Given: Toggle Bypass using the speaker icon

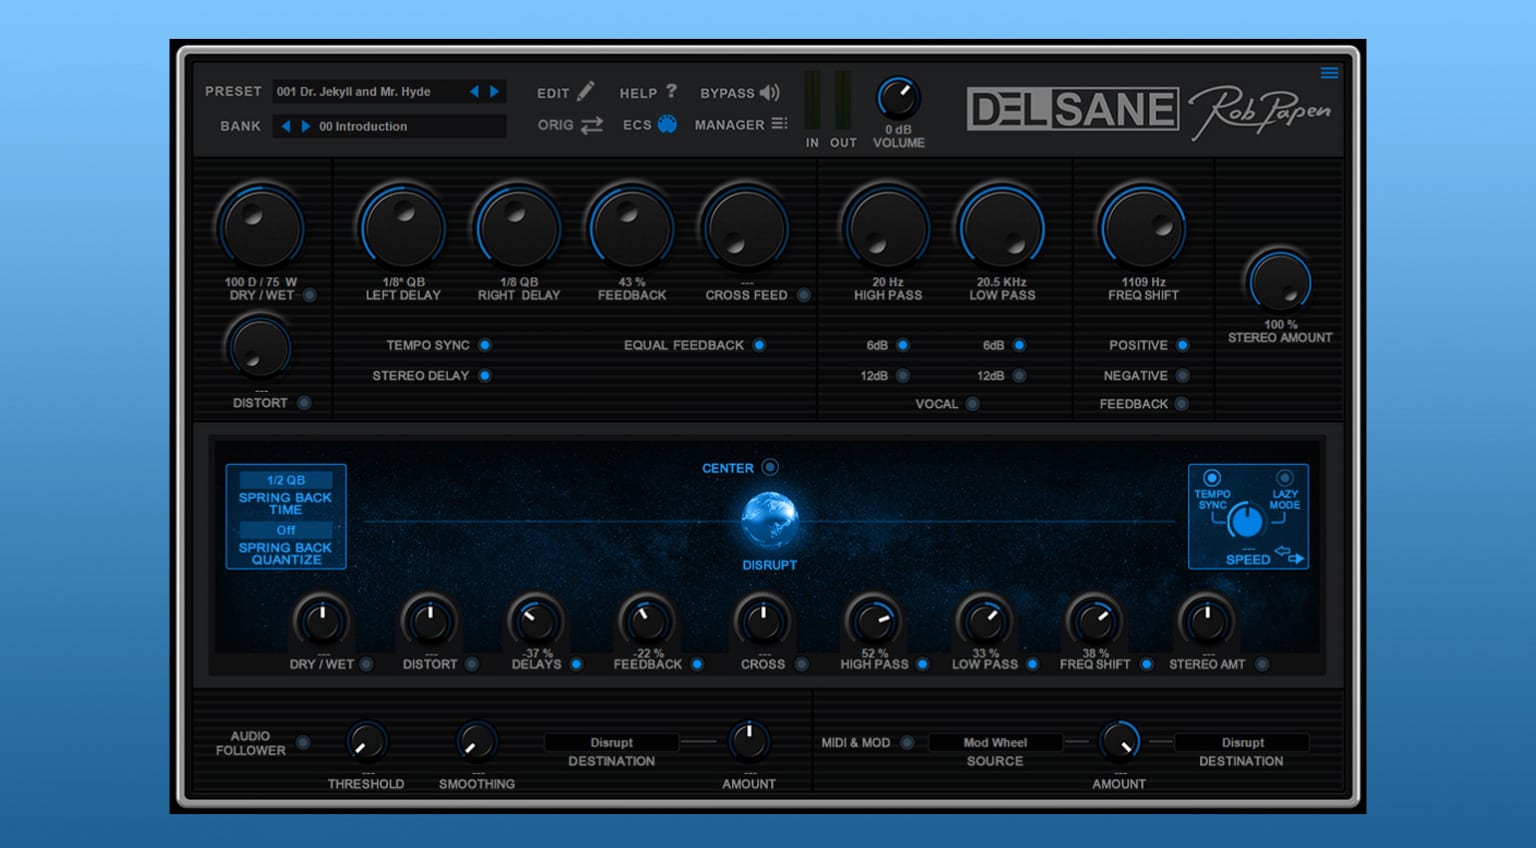Looking at the screenshot, I should tap(769, 92).
